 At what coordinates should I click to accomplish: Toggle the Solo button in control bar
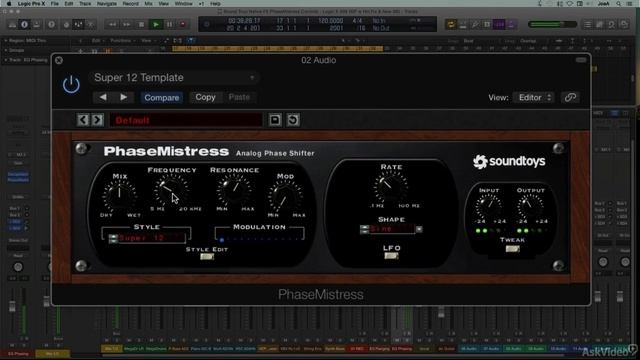[487, 24]
